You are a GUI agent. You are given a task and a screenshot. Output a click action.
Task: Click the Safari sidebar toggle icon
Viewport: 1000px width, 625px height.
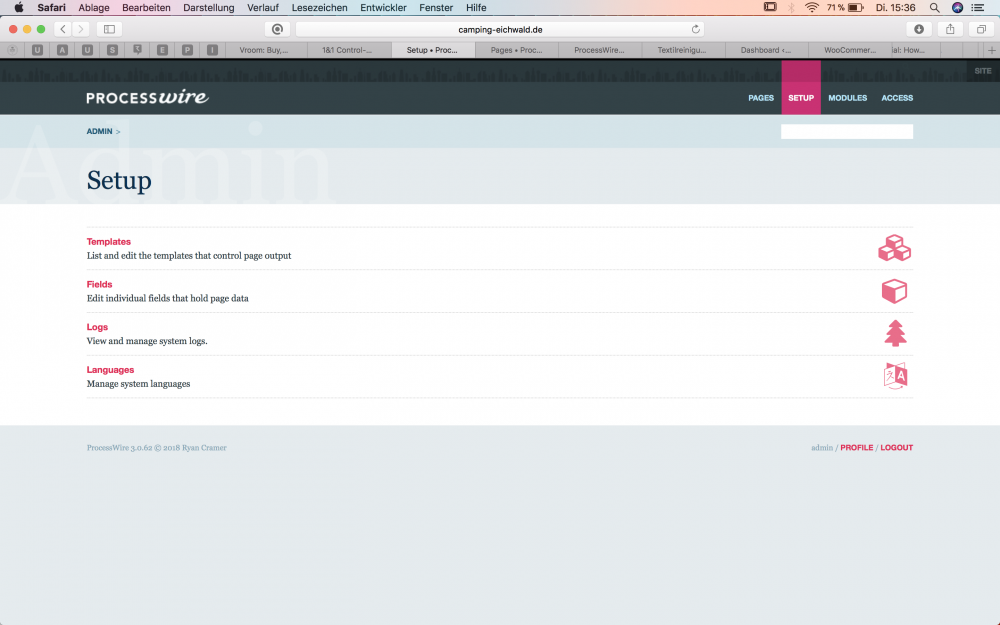pyautogui.click(x=108, y=29)
